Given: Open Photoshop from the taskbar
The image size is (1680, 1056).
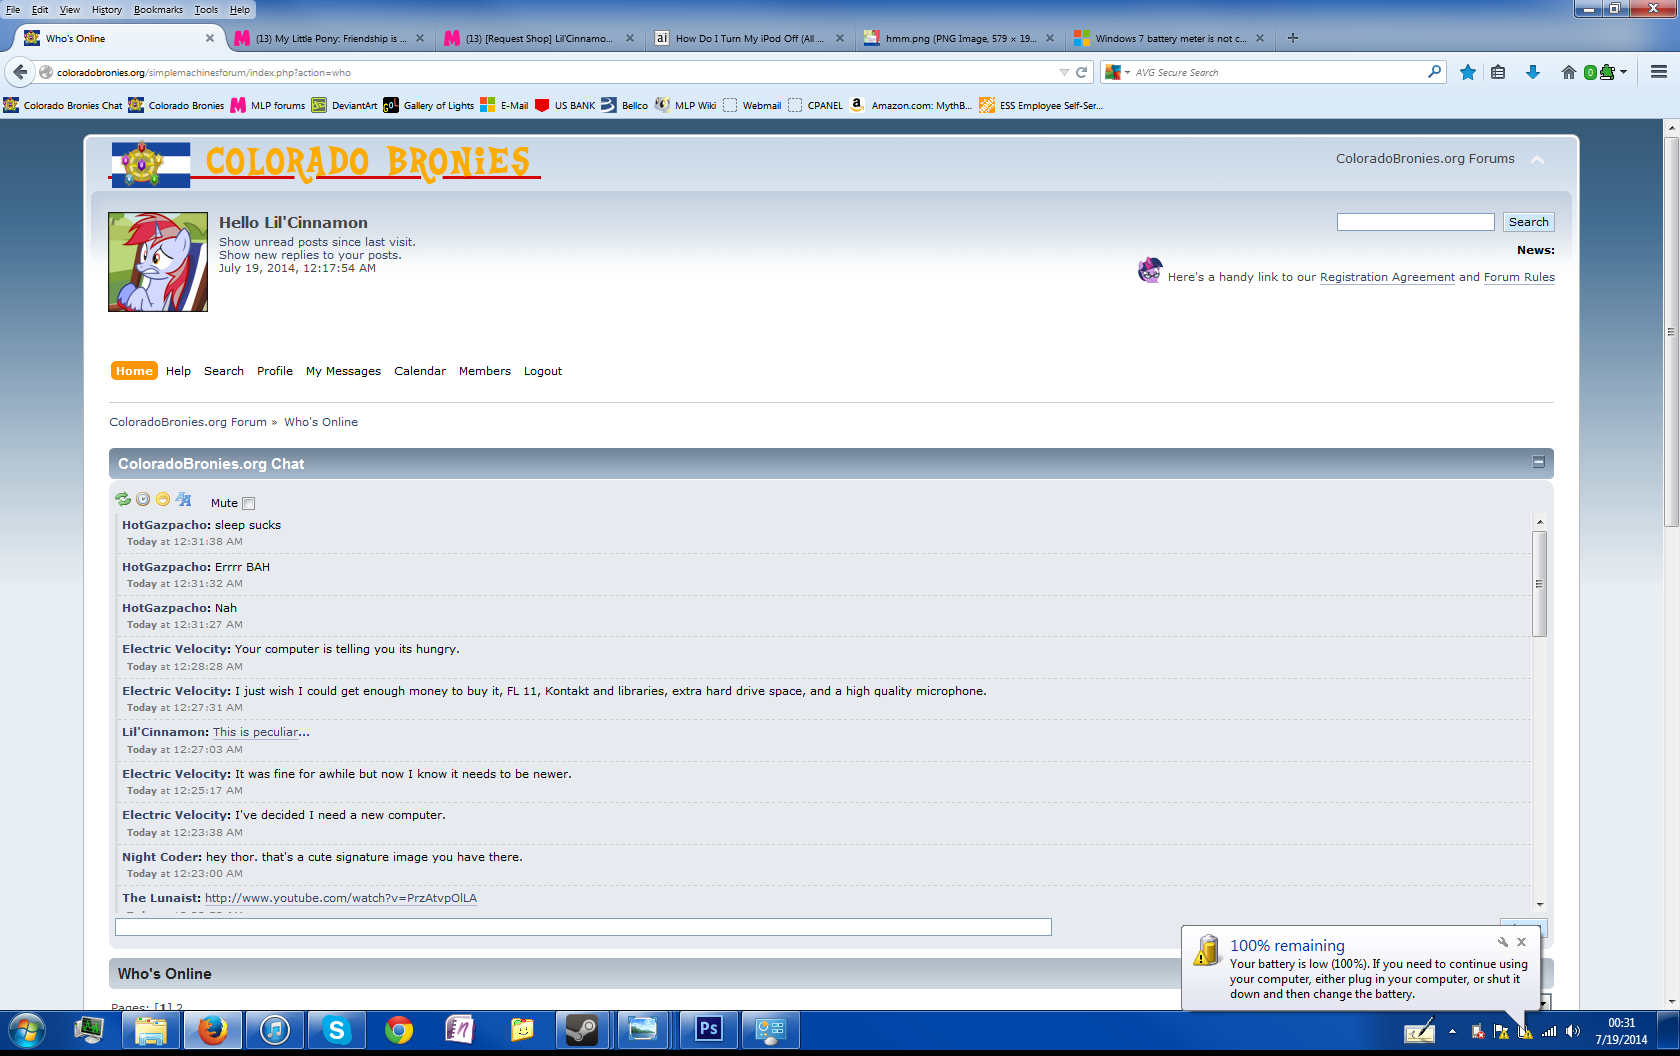Looking at the screenshot, I should 708,1029.
